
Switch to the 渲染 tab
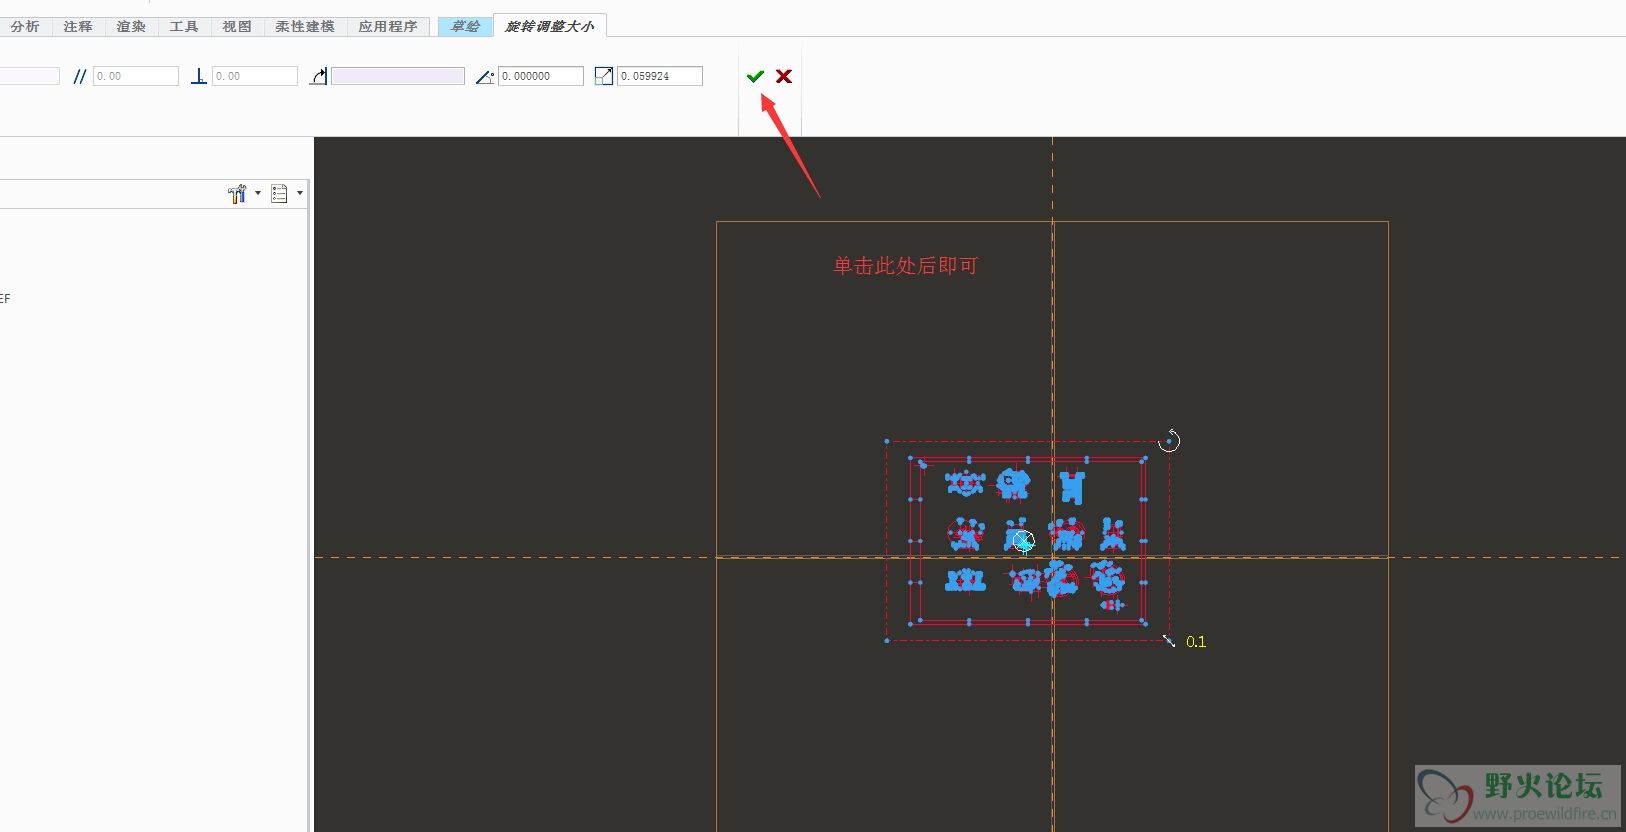coord(131,27)
